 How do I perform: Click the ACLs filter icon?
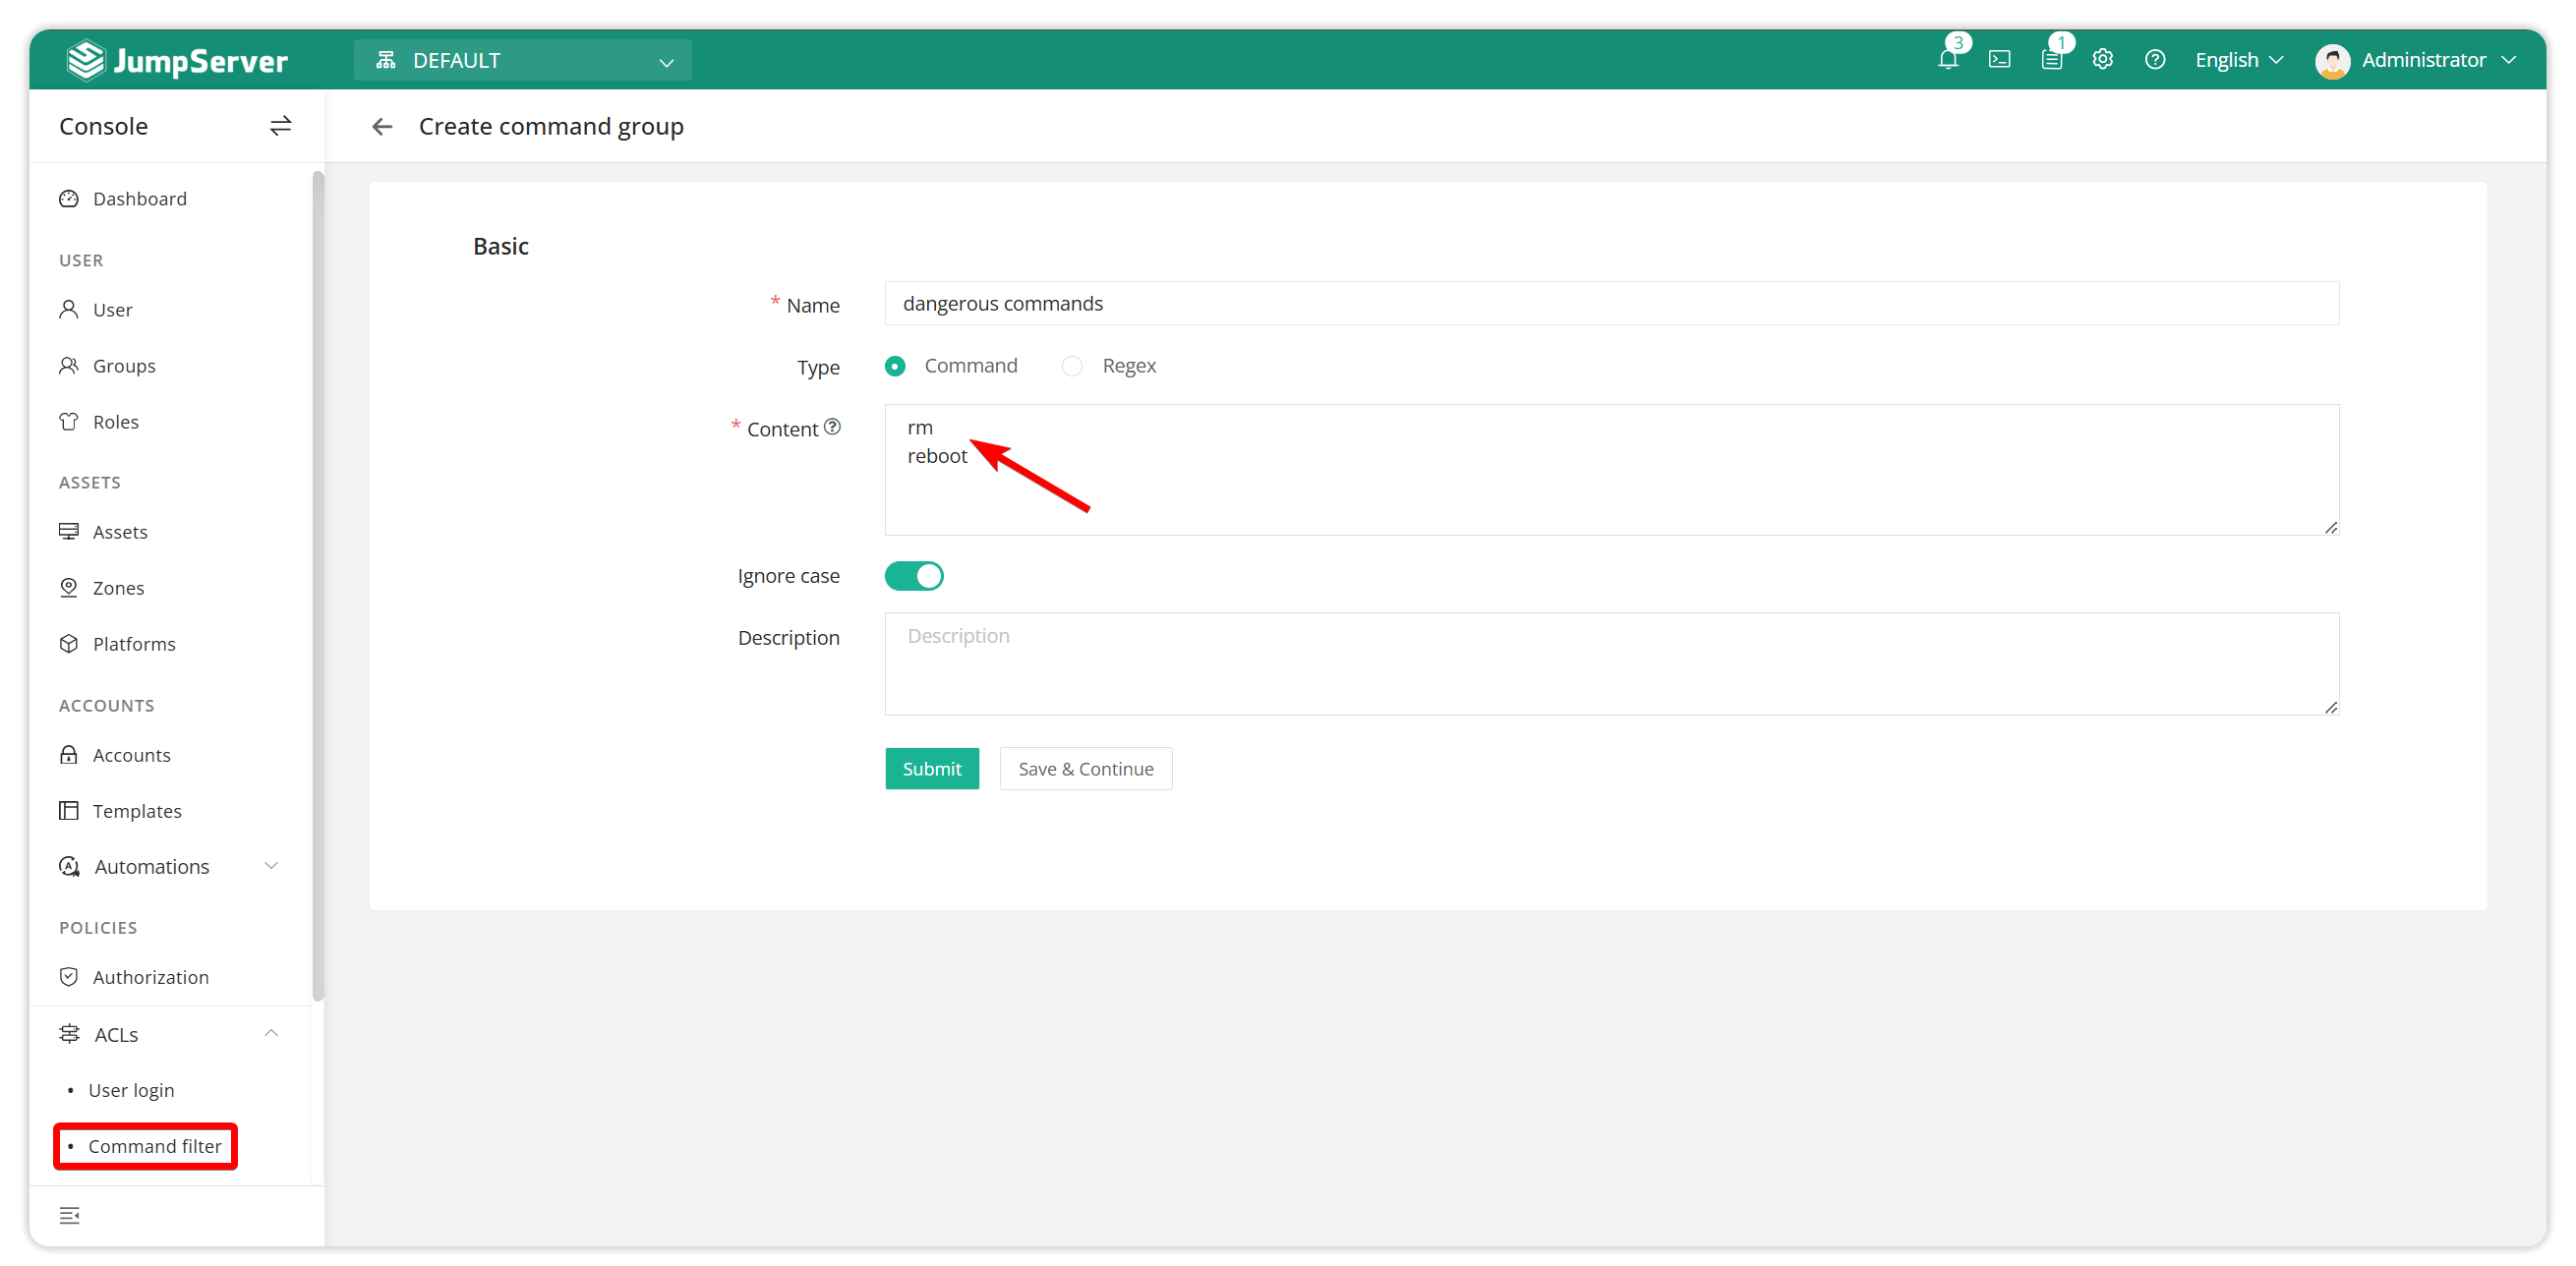click(69, 1034)
